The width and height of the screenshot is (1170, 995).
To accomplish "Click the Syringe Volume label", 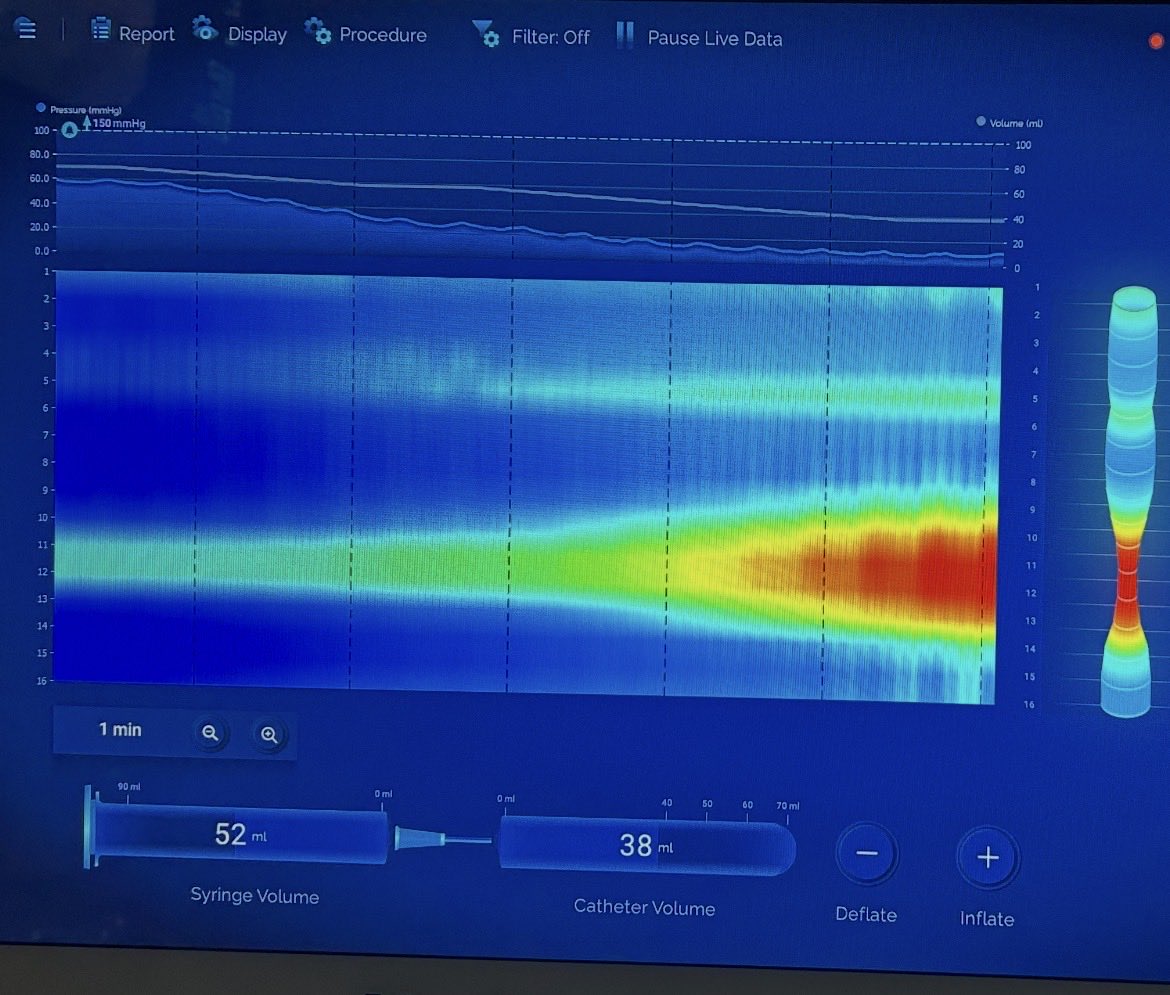I will 254,895.
